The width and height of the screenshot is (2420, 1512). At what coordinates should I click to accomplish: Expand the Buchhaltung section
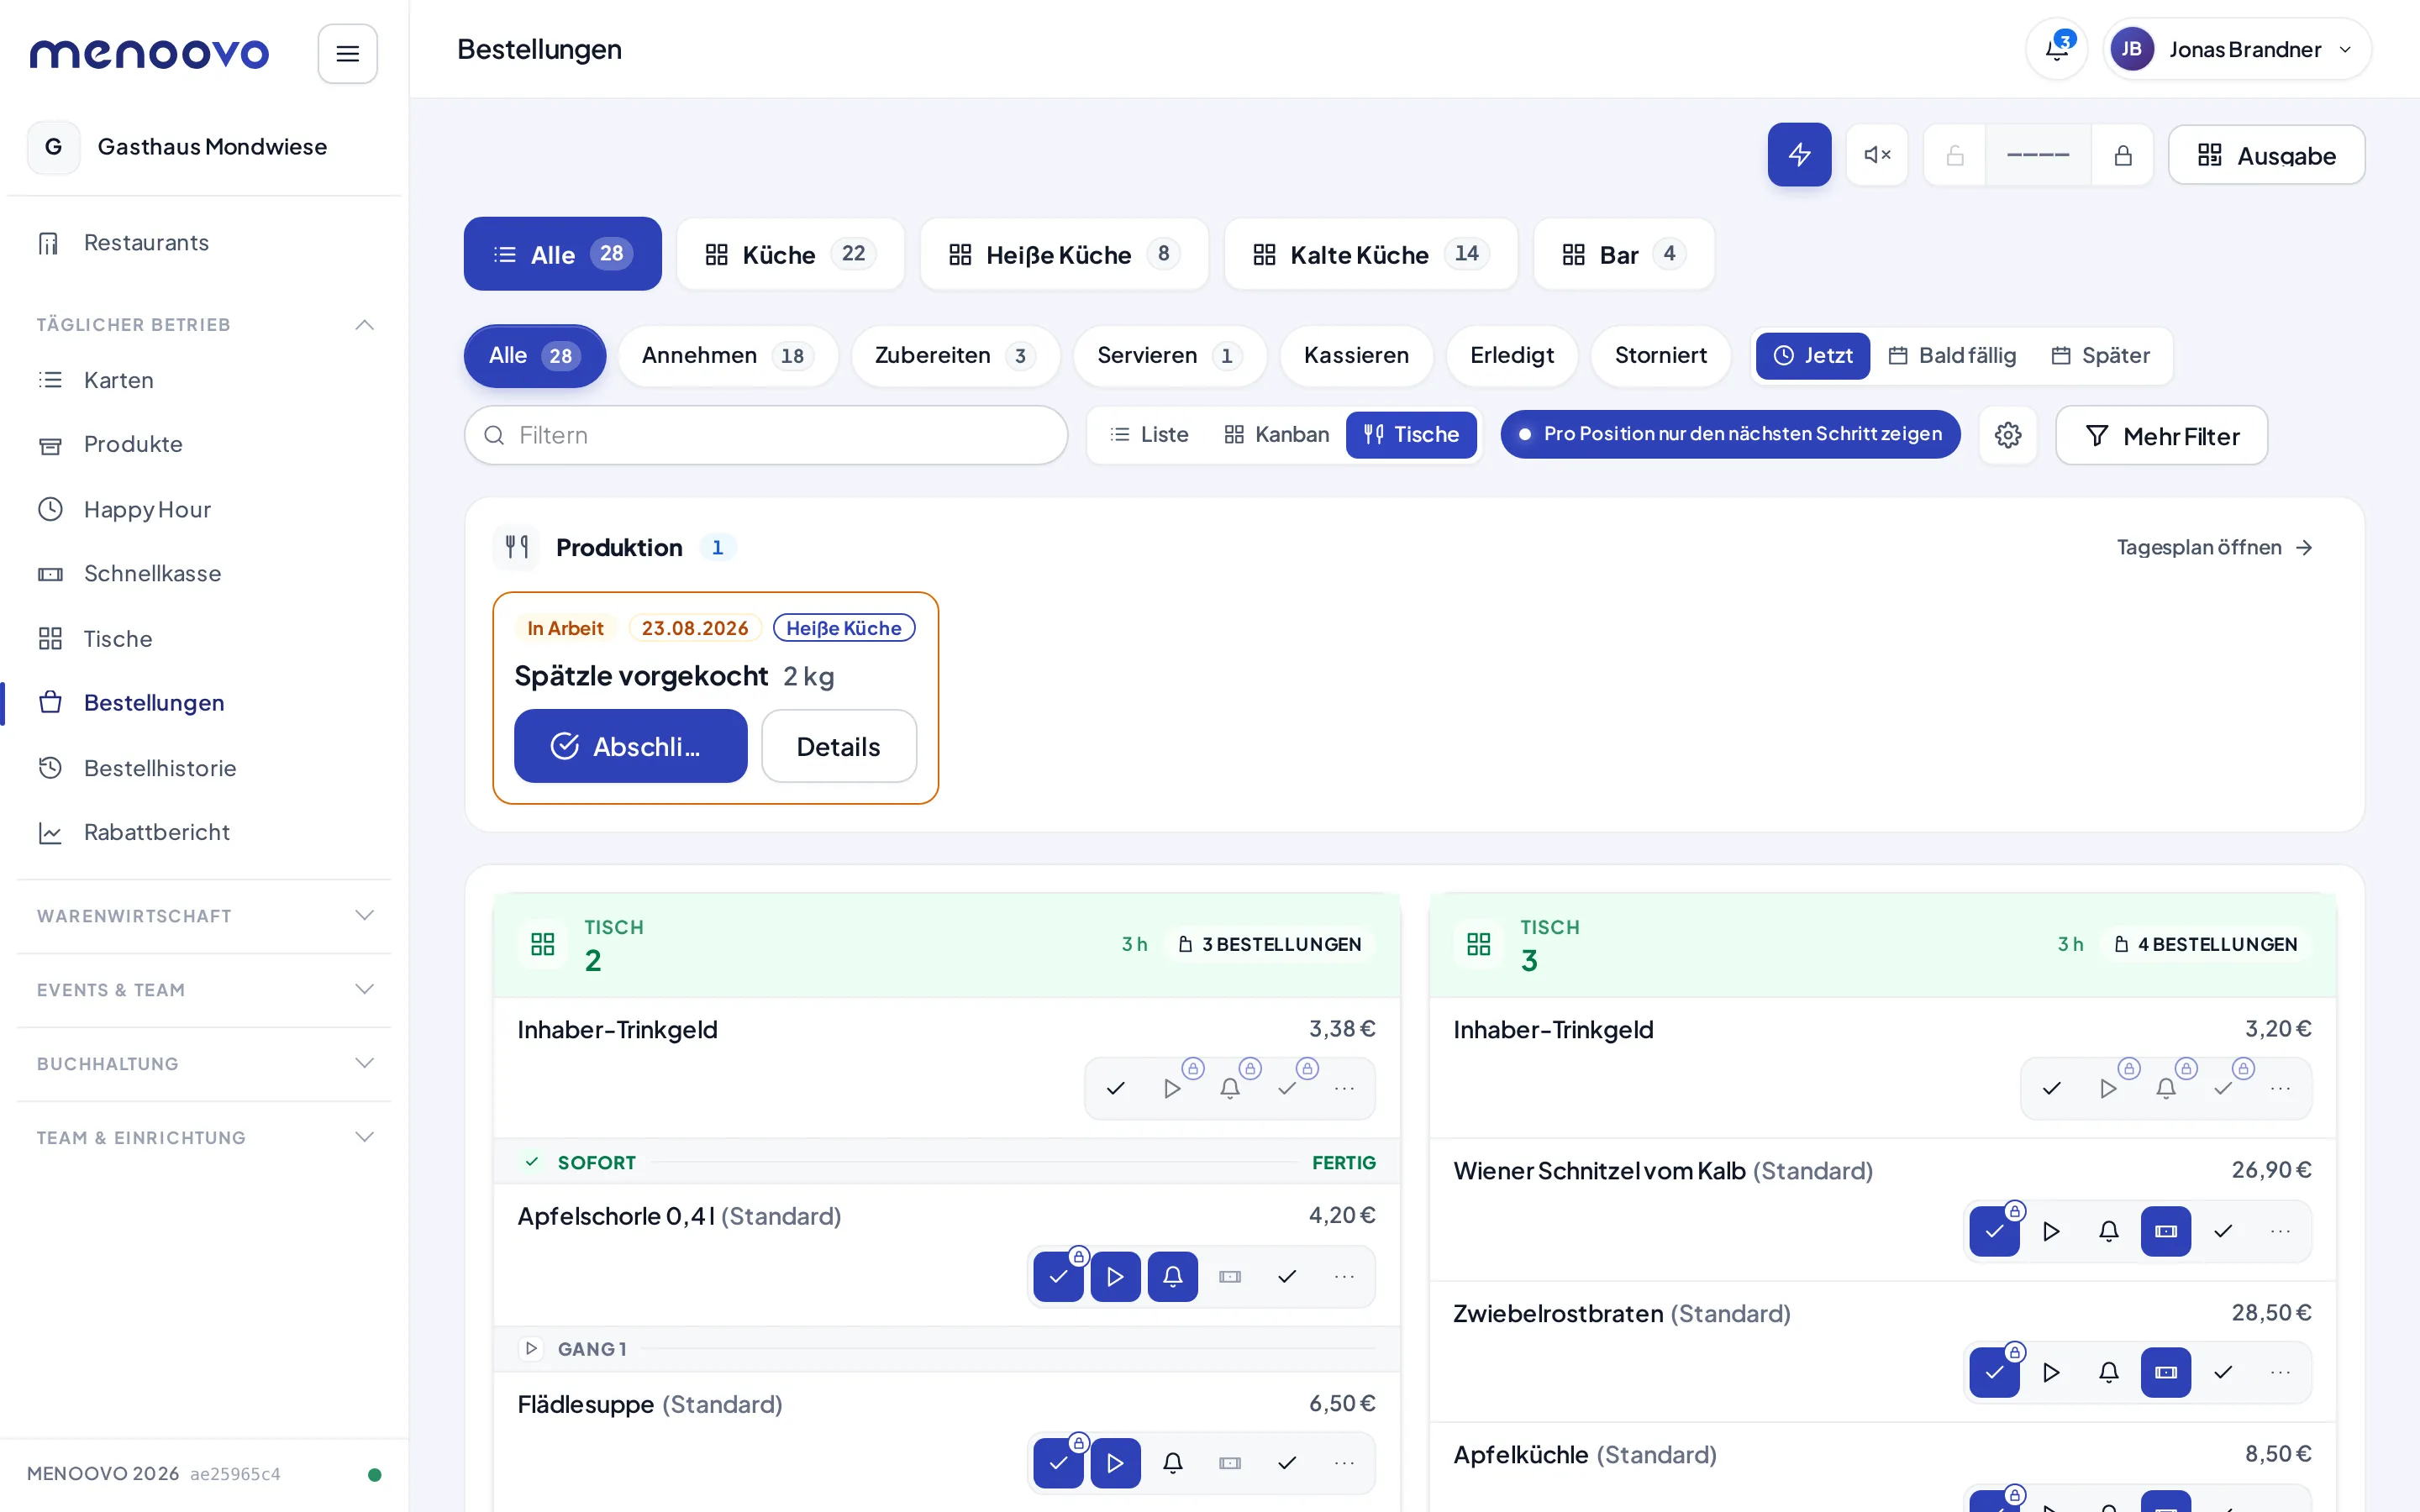(204, 1064)
